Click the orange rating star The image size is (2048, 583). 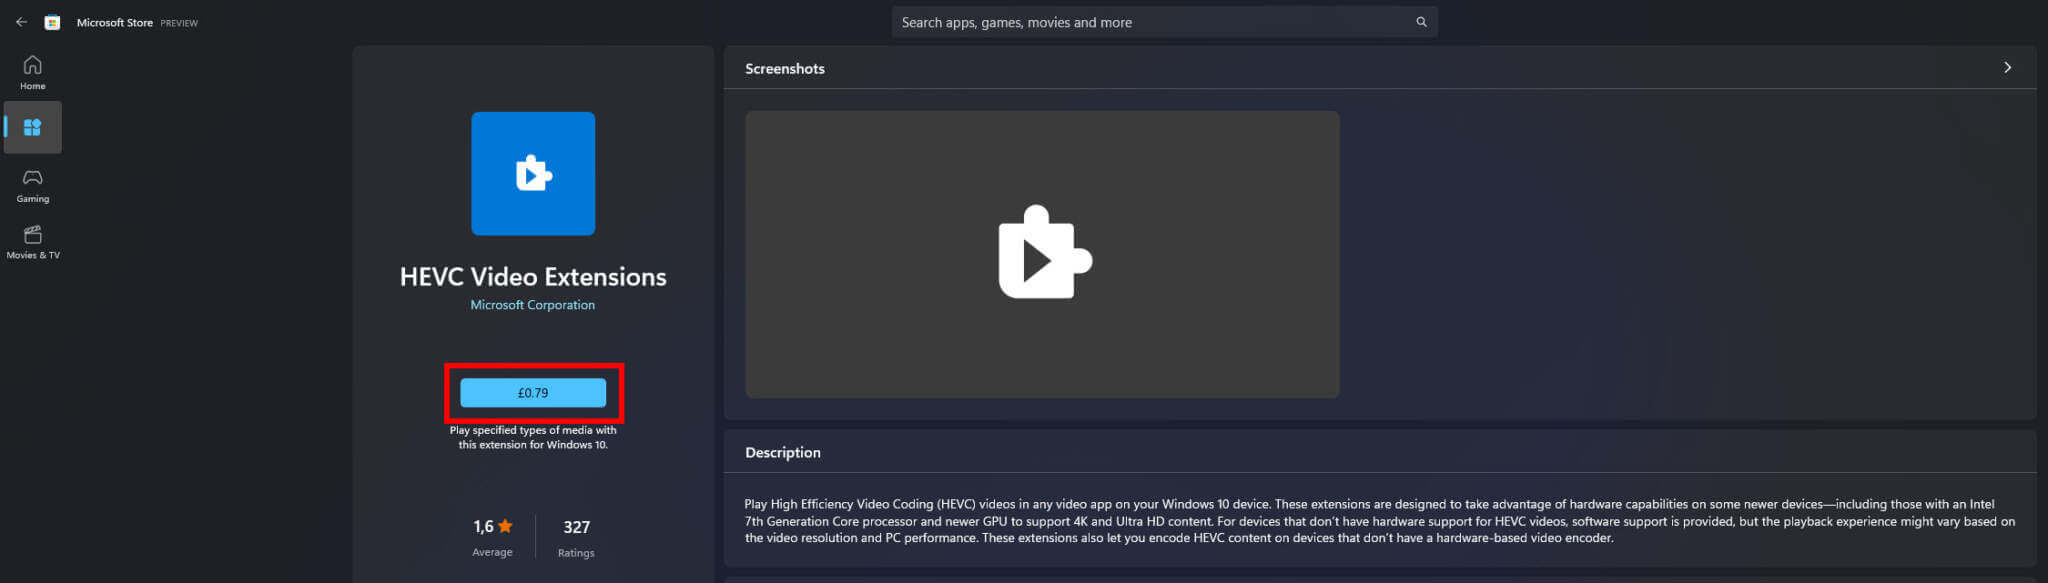pyautogui.click(x=505, y=526)
